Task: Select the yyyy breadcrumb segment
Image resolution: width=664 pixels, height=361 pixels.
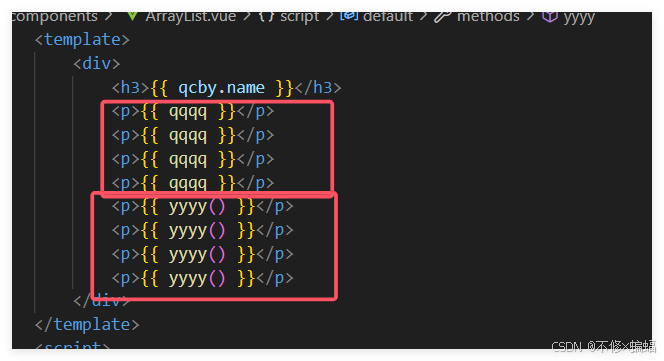Action: coord(579,18)
